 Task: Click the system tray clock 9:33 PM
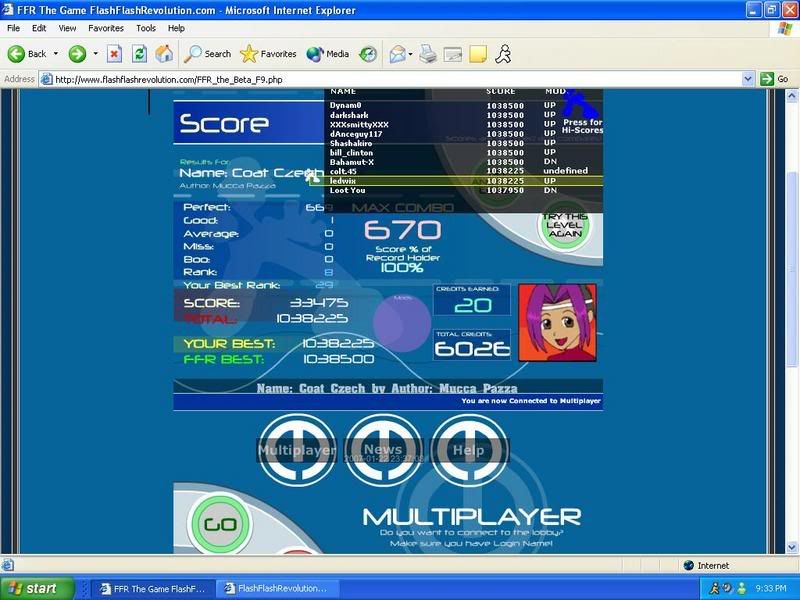771,588
